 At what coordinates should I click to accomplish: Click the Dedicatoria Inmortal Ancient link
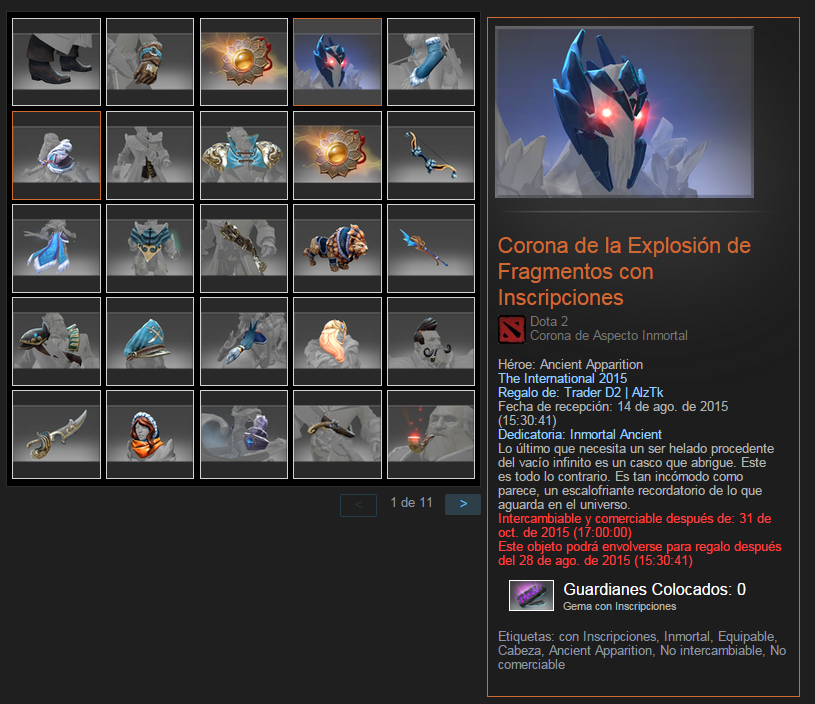pos(580,434)
